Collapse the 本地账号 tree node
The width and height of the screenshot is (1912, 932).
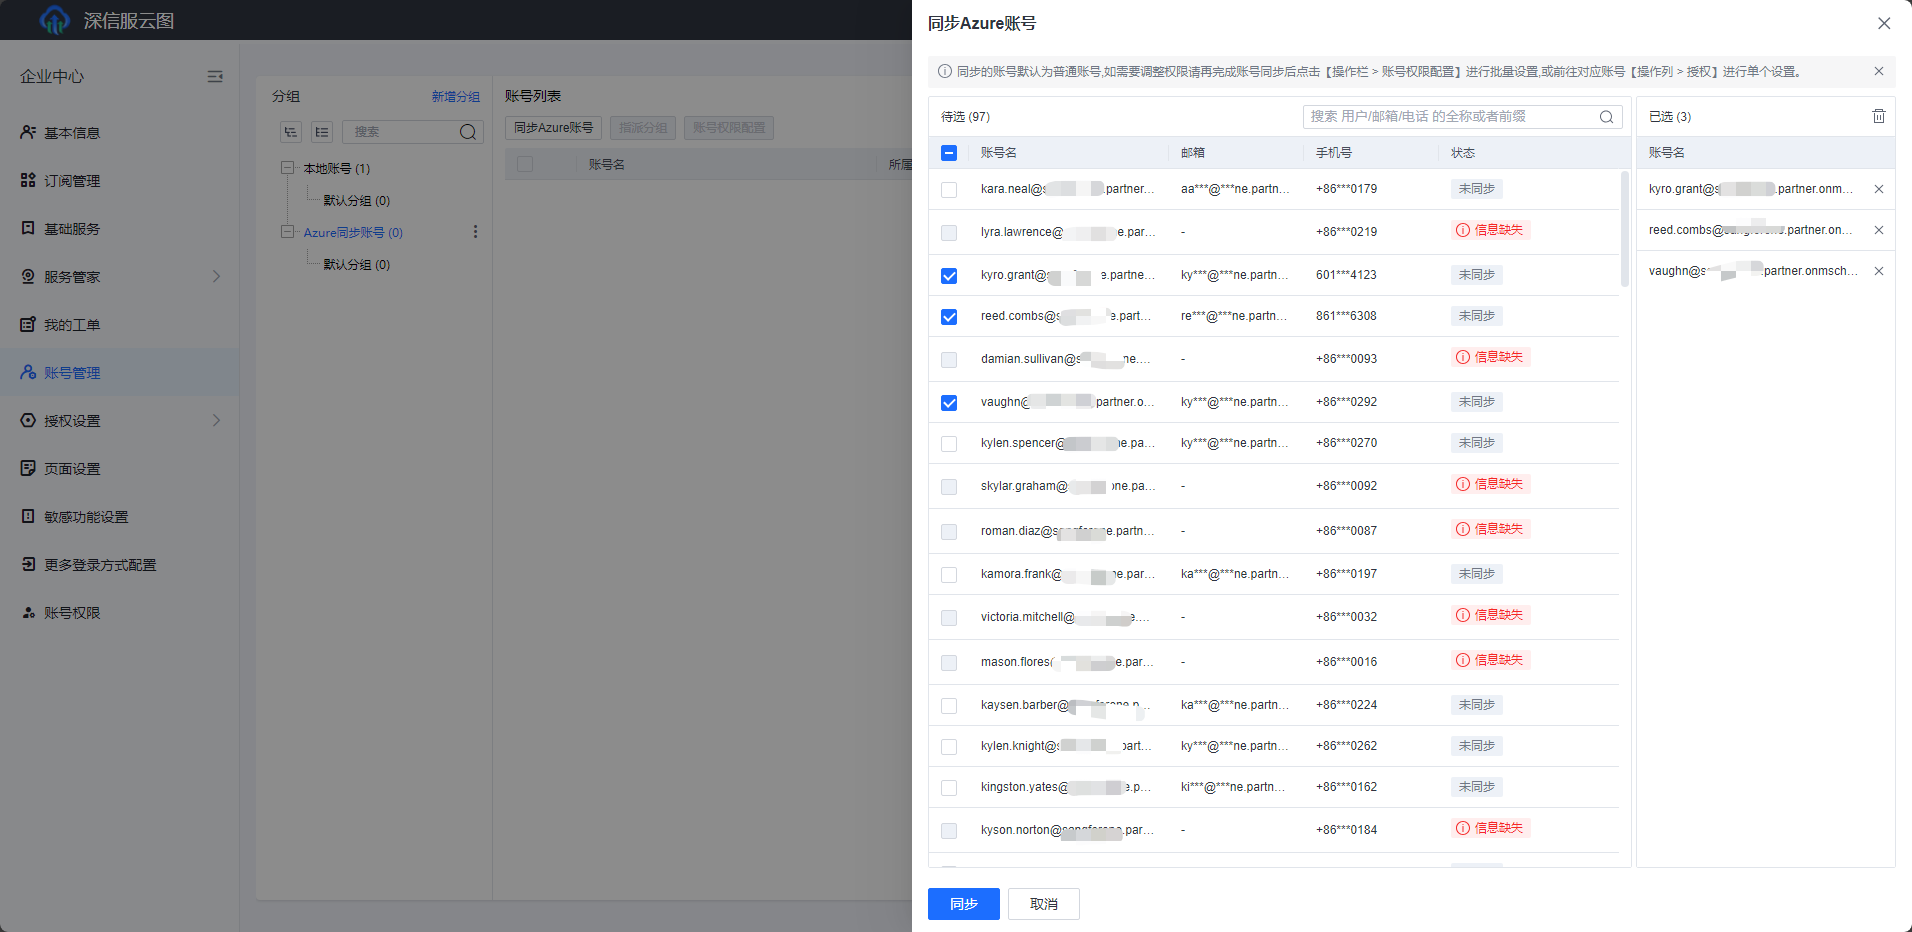287,168
